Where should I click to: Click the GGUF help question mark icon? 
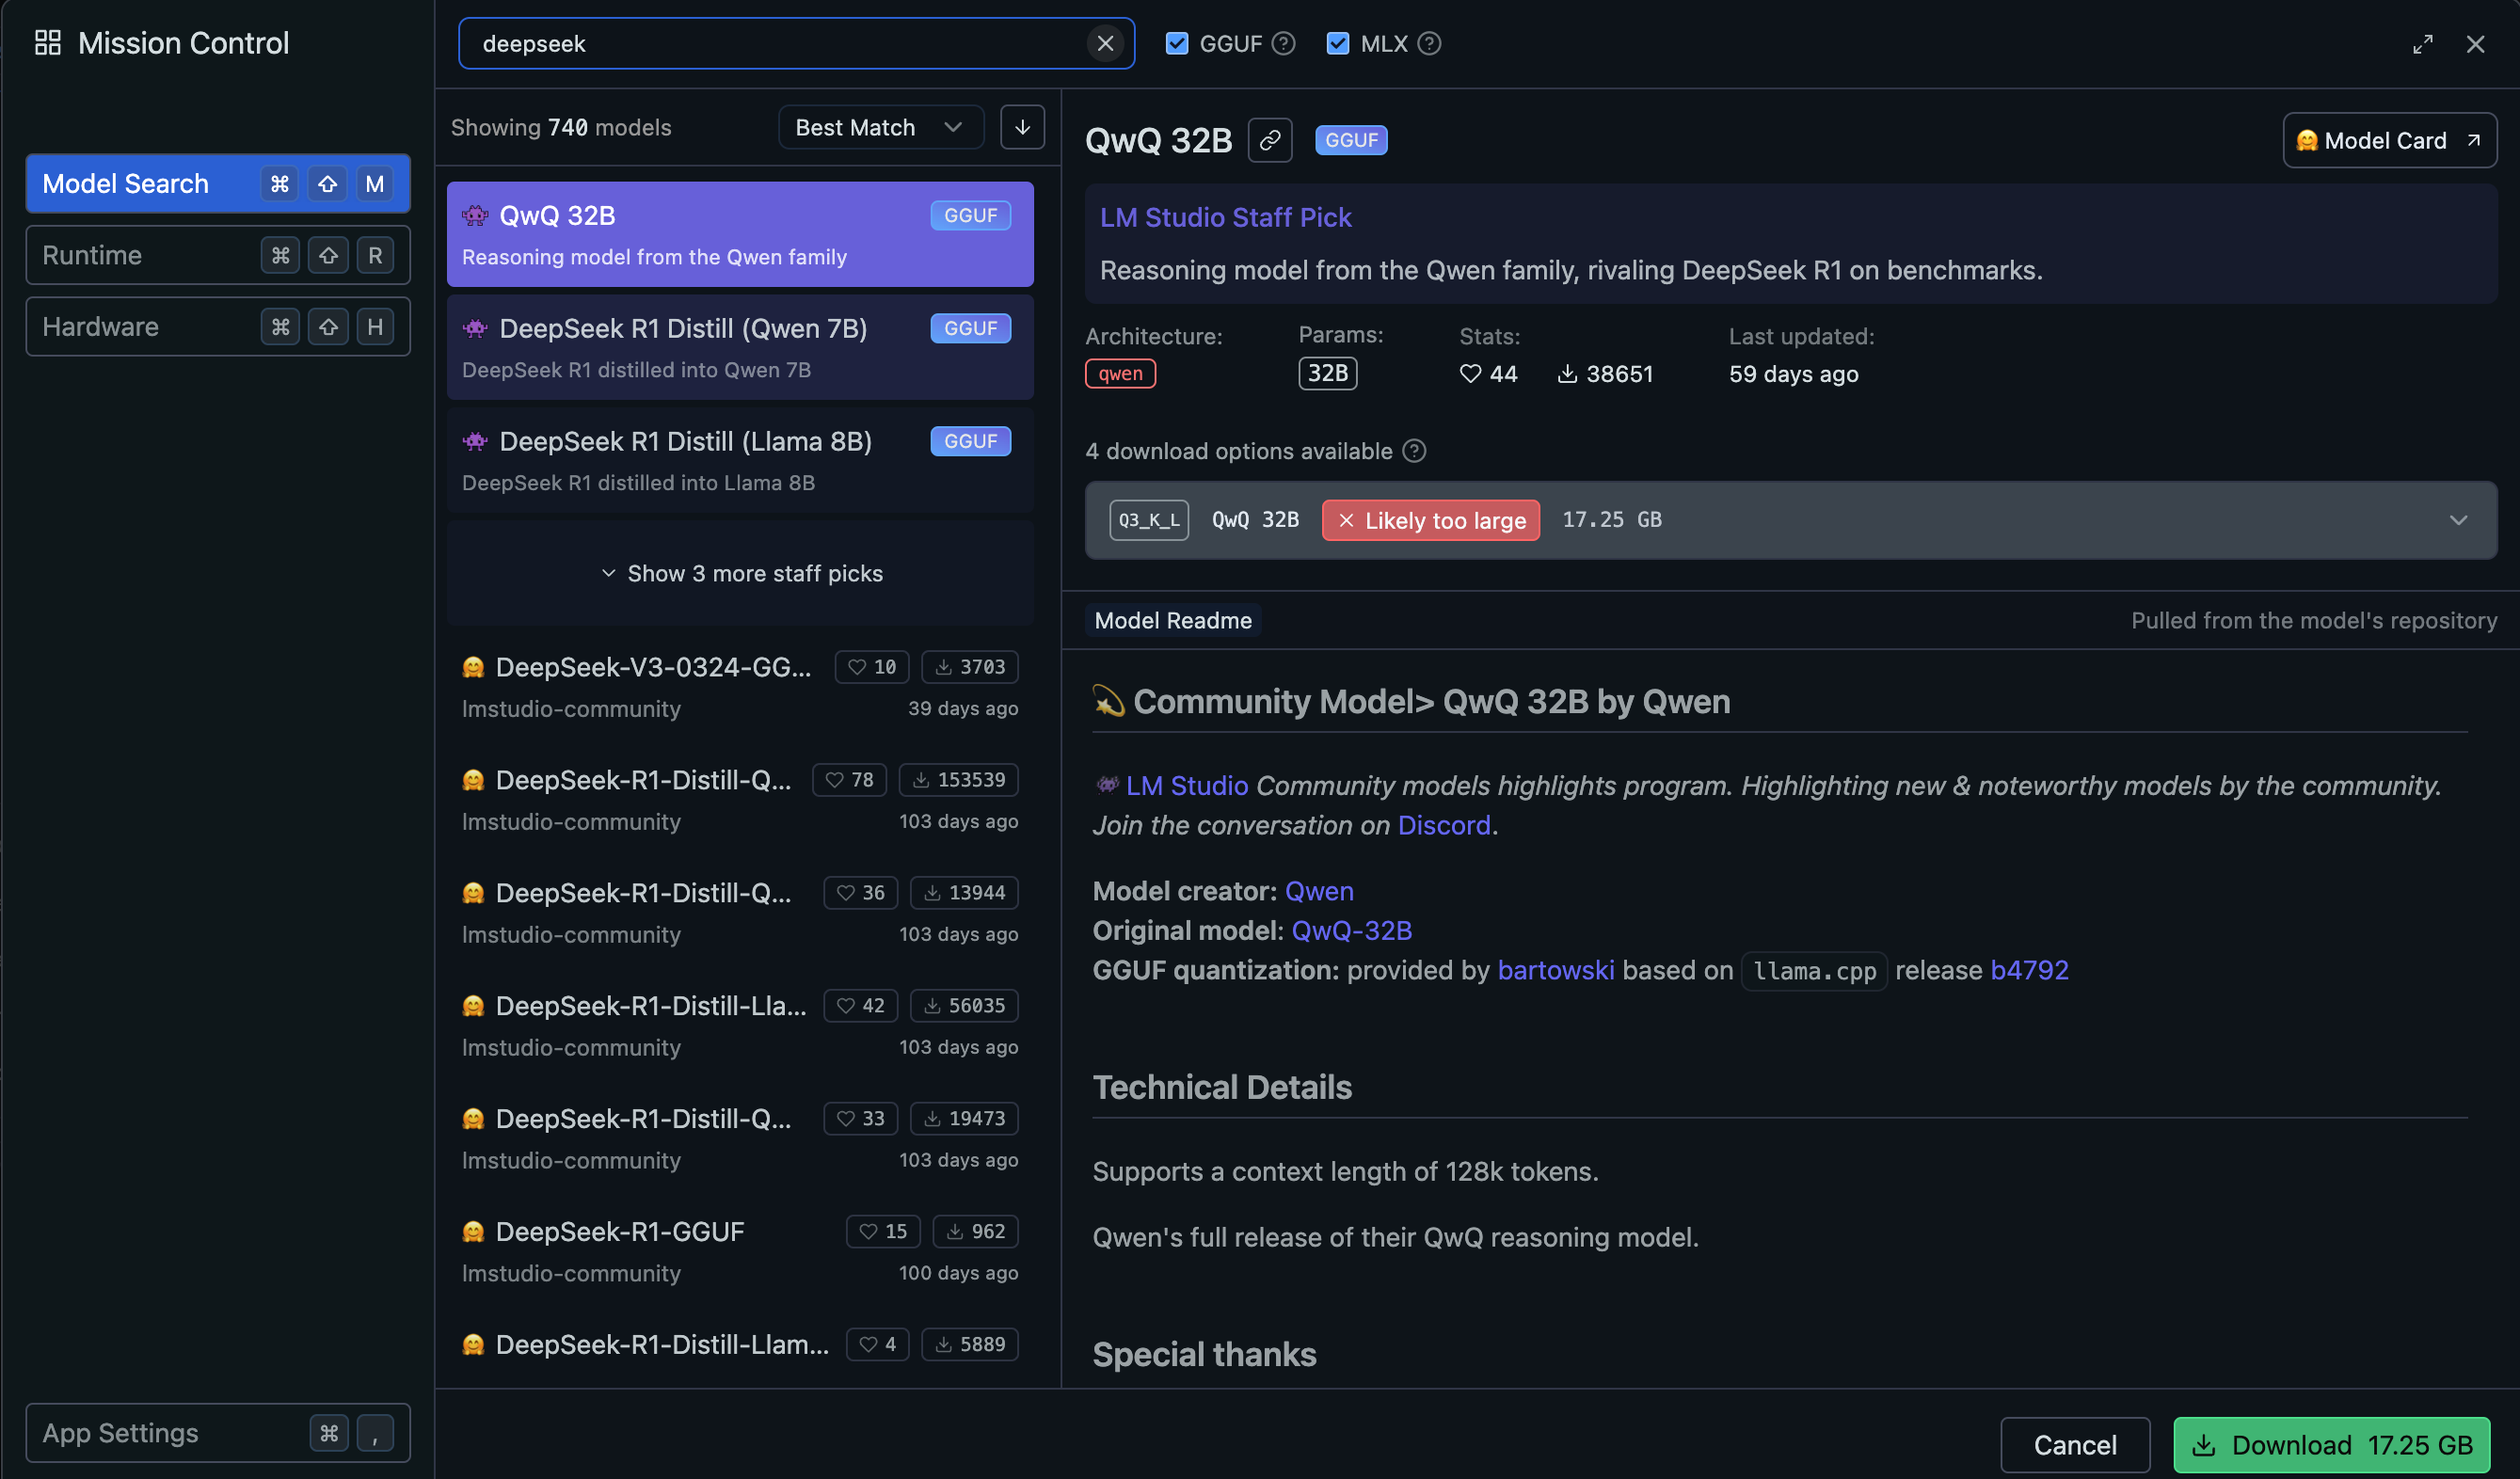pos(1284,43)
